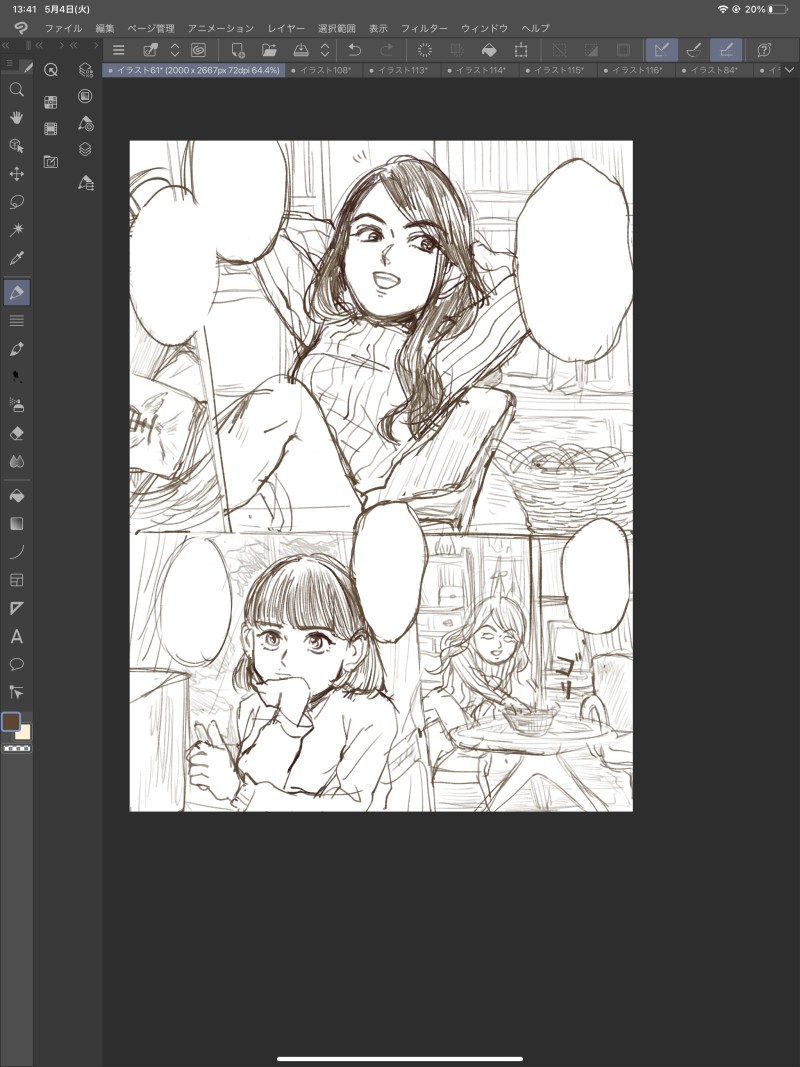The width and height of the screenshot is (800, 1067).
Task: Switch to the イラスト84 tab
Action: [x=714, y=70]
